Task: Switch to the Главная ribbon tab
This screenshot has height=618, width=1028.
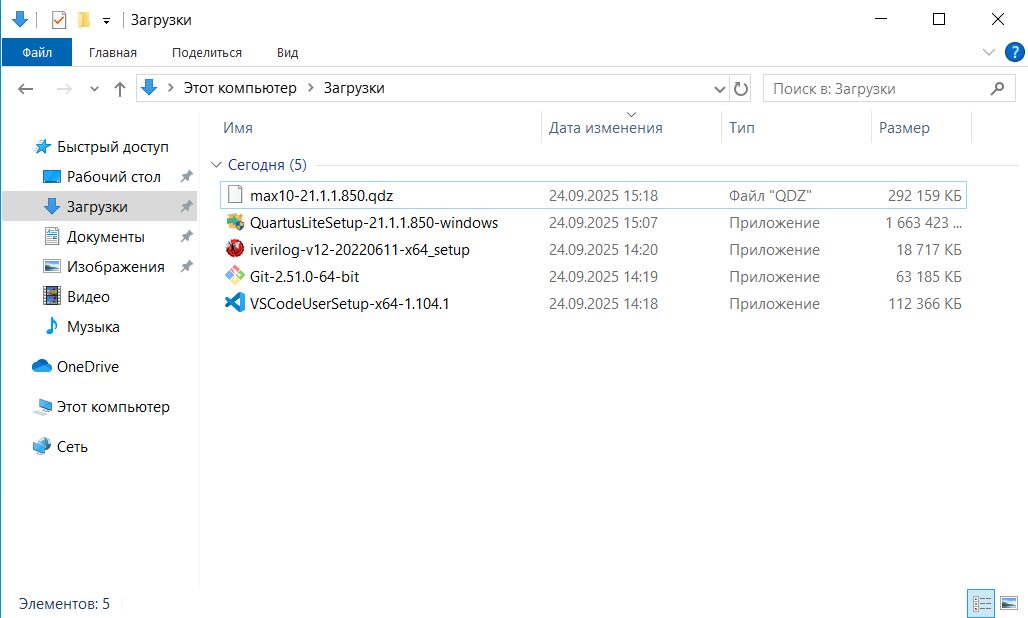Action: (x=113, y=52)
